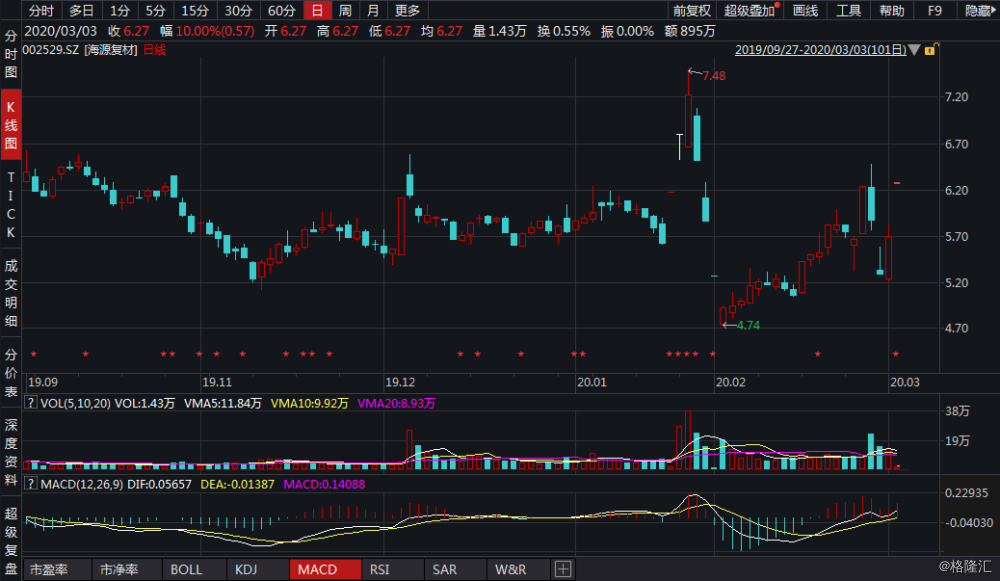Click the MACD:0.14088 value label
1000x581 pixels.
click(324, 484)
